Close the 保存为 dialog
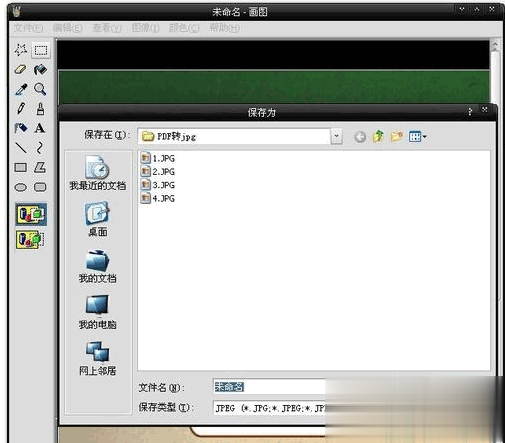 tap(485, 110)
